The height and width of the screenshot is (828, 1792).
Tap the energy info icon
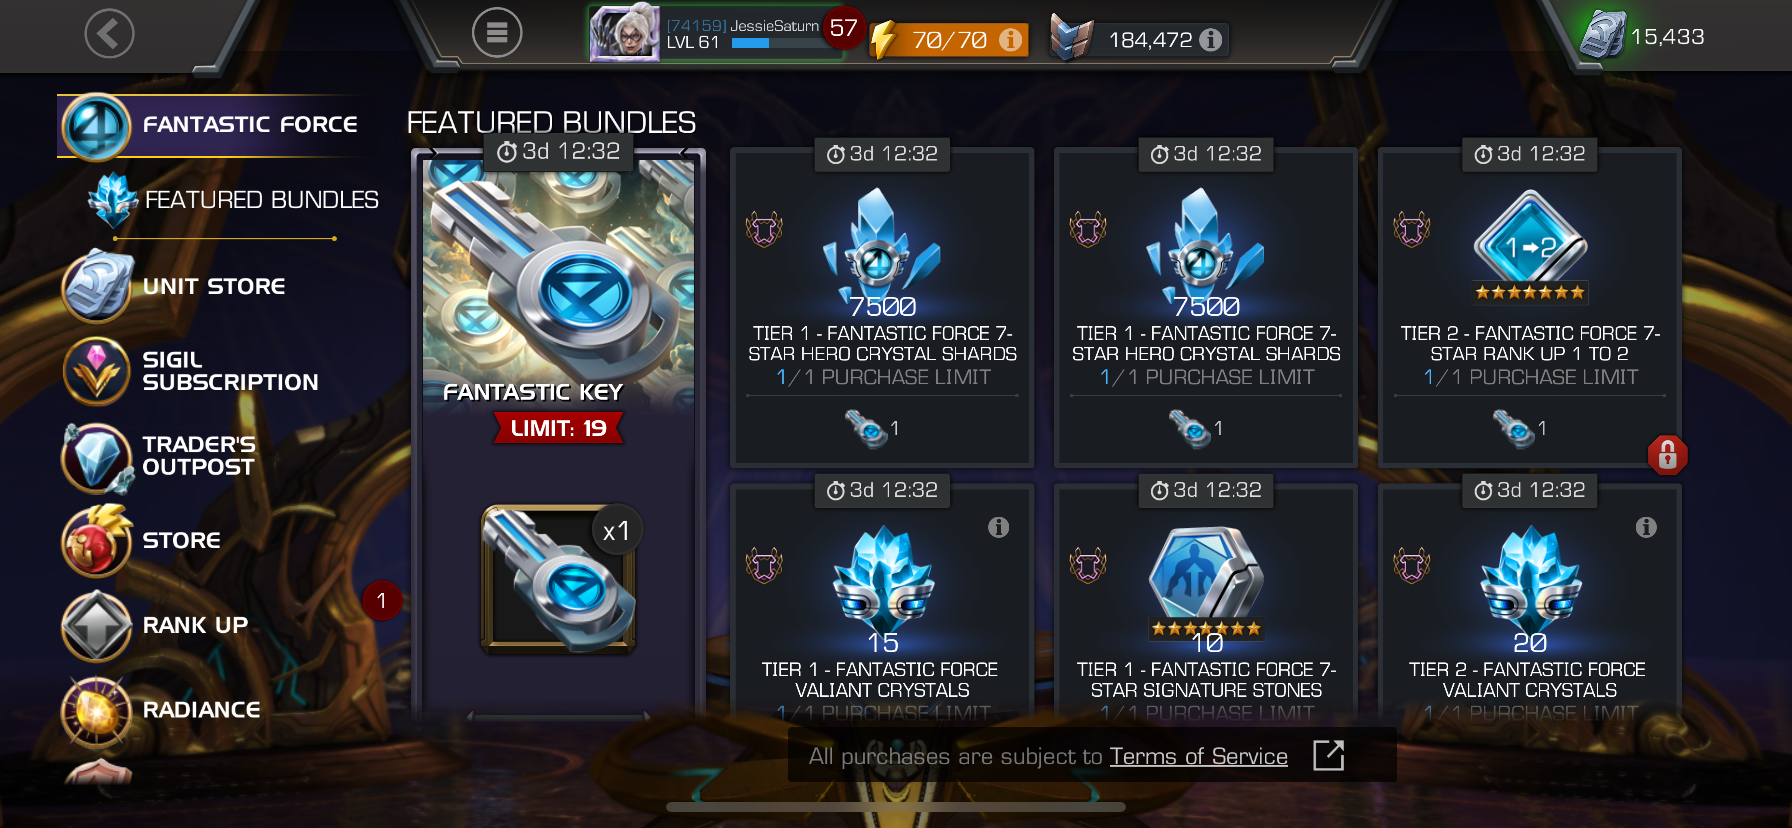pos(1011,40)
